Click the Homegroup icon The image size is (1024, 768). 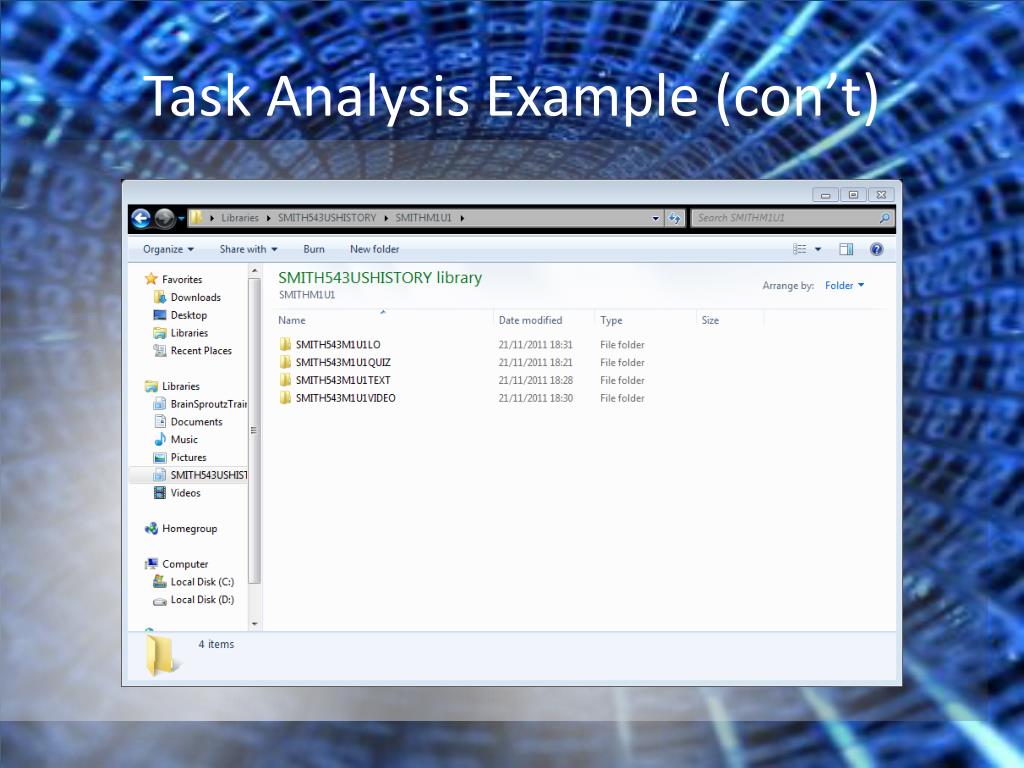[x=151, y=528]
